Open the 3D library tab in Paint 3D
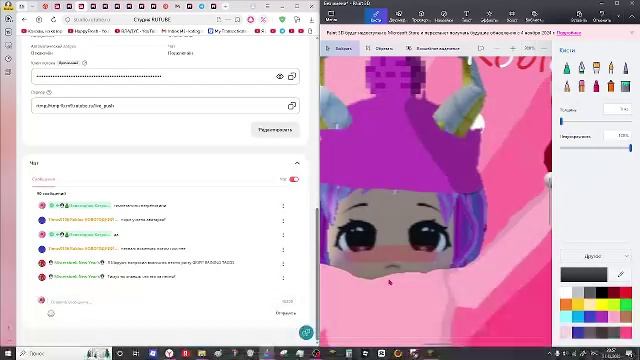 (x=534, y=16)
